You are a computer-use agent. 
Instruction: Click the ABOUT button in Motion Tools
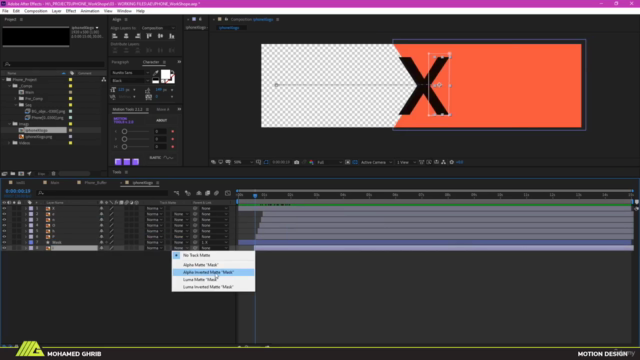point(161,120)
